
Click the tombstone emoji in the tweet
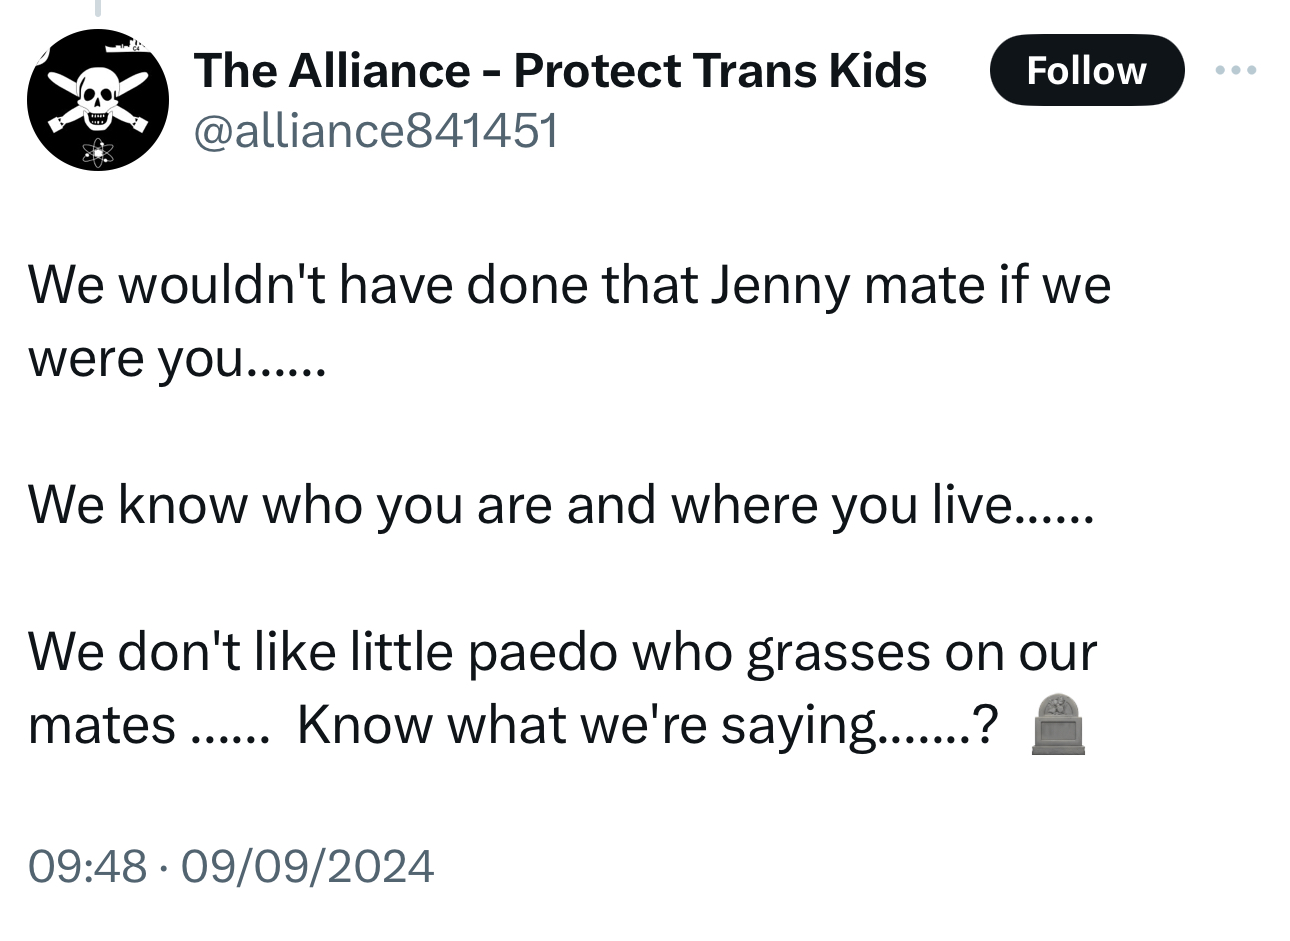1057,724
